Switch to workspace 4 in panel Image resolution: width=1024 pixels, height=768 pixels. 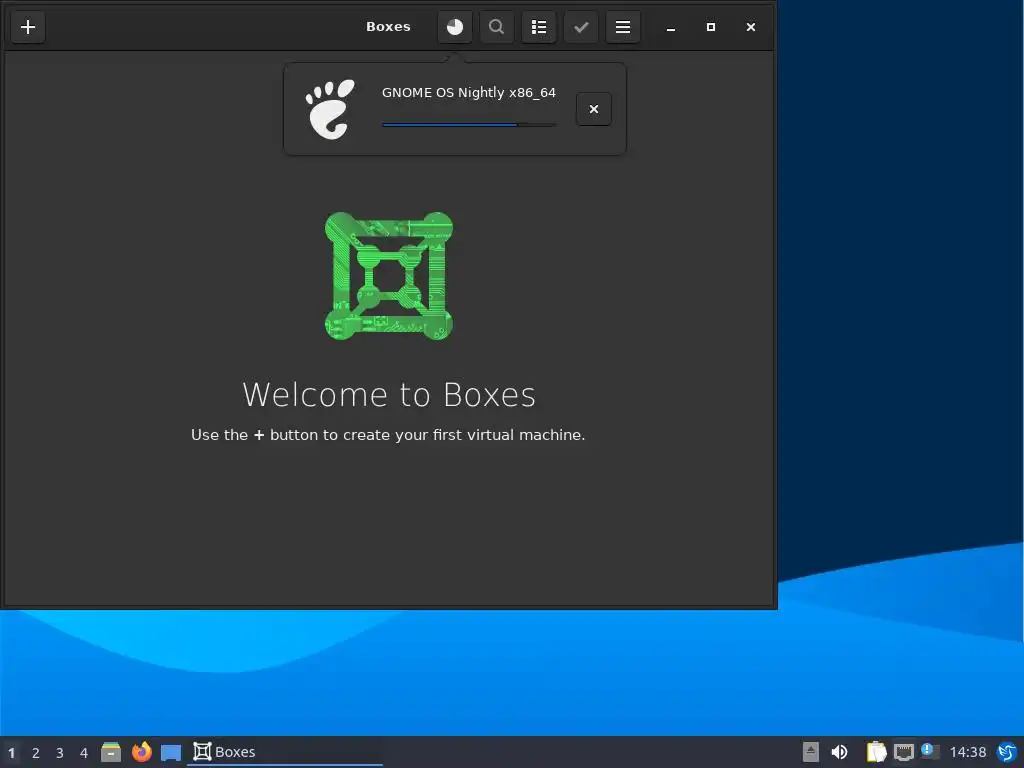(x=84, y=752)
